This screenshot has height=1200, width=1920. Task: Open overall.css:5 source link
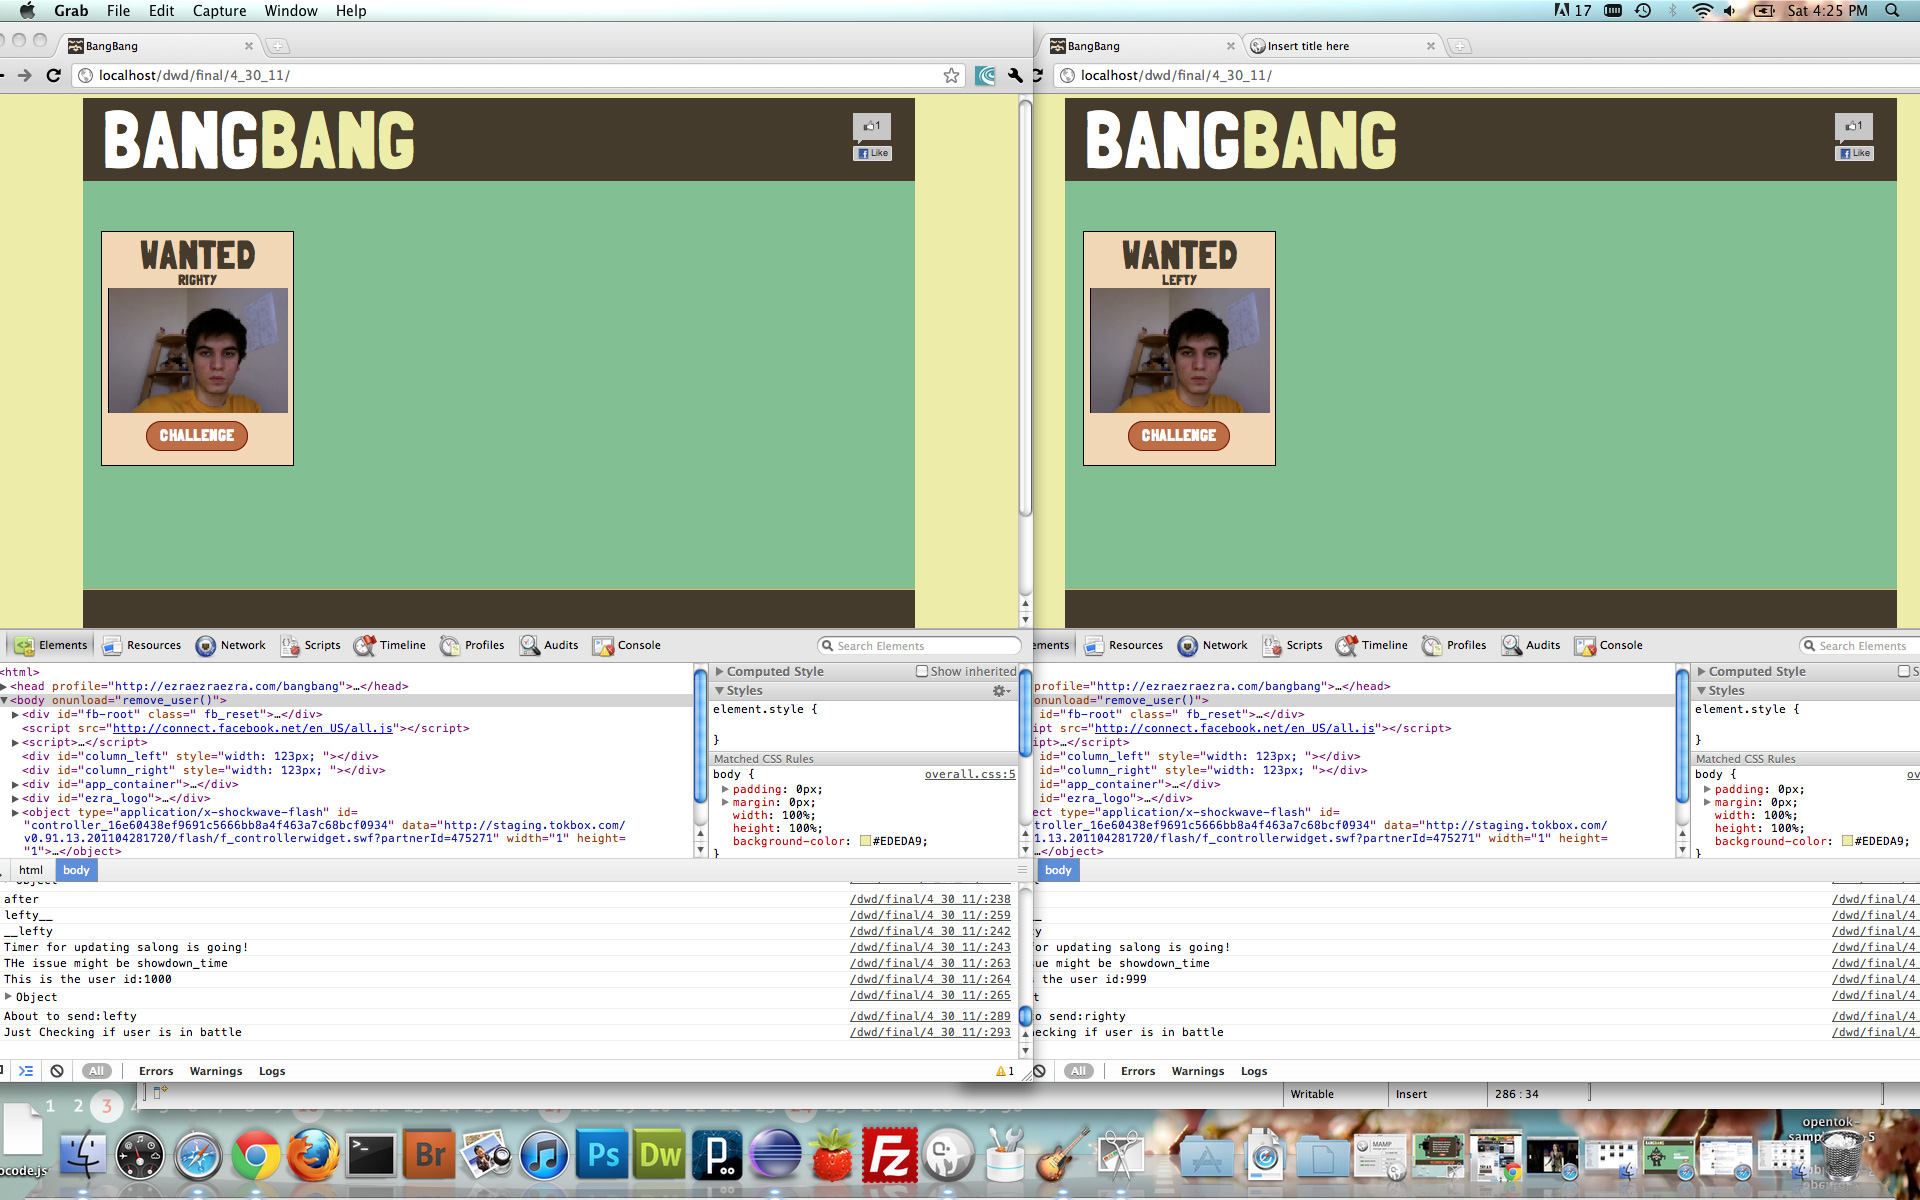click(x=969, y=774)
